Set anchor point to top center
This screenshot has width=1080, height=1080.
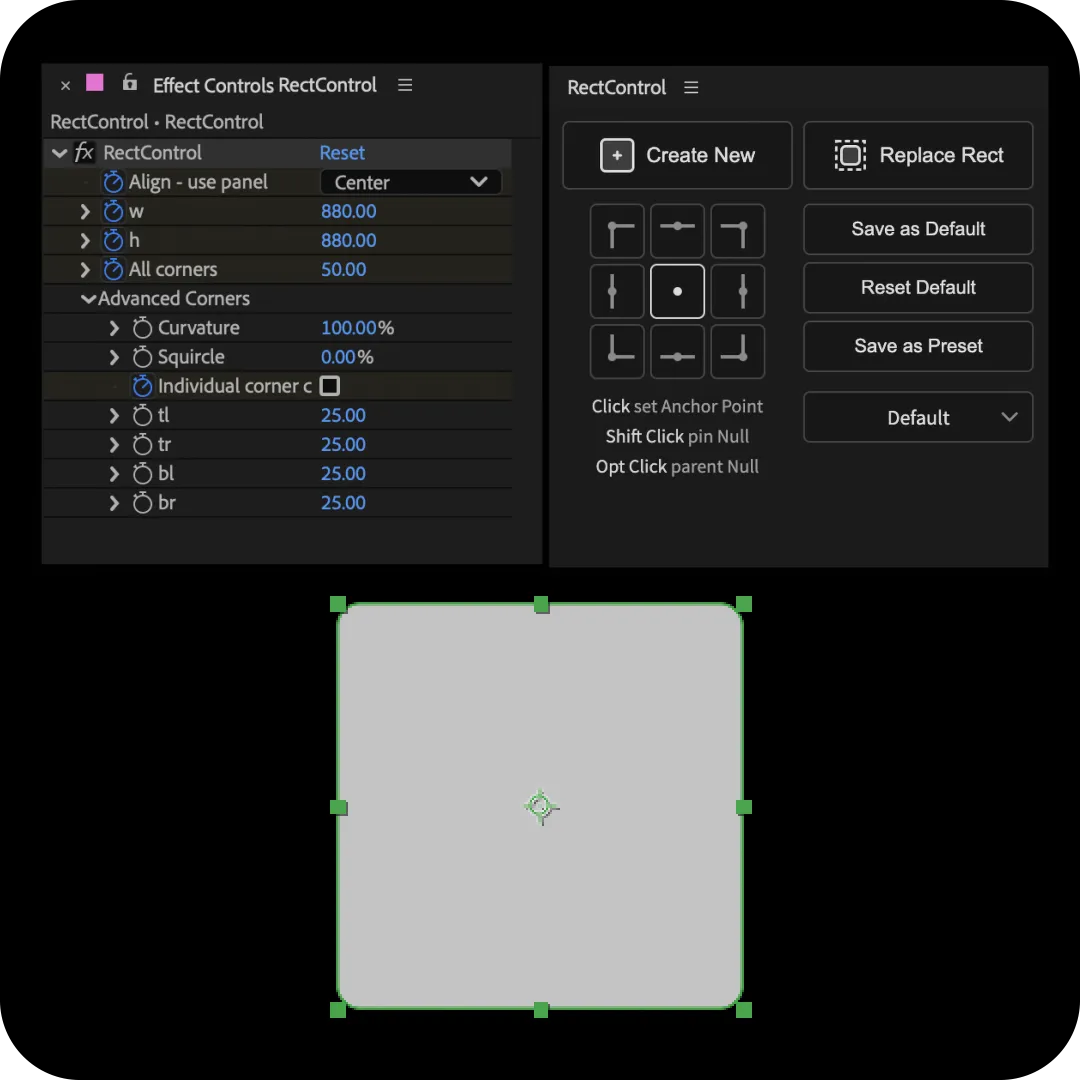tap(677, 231)
